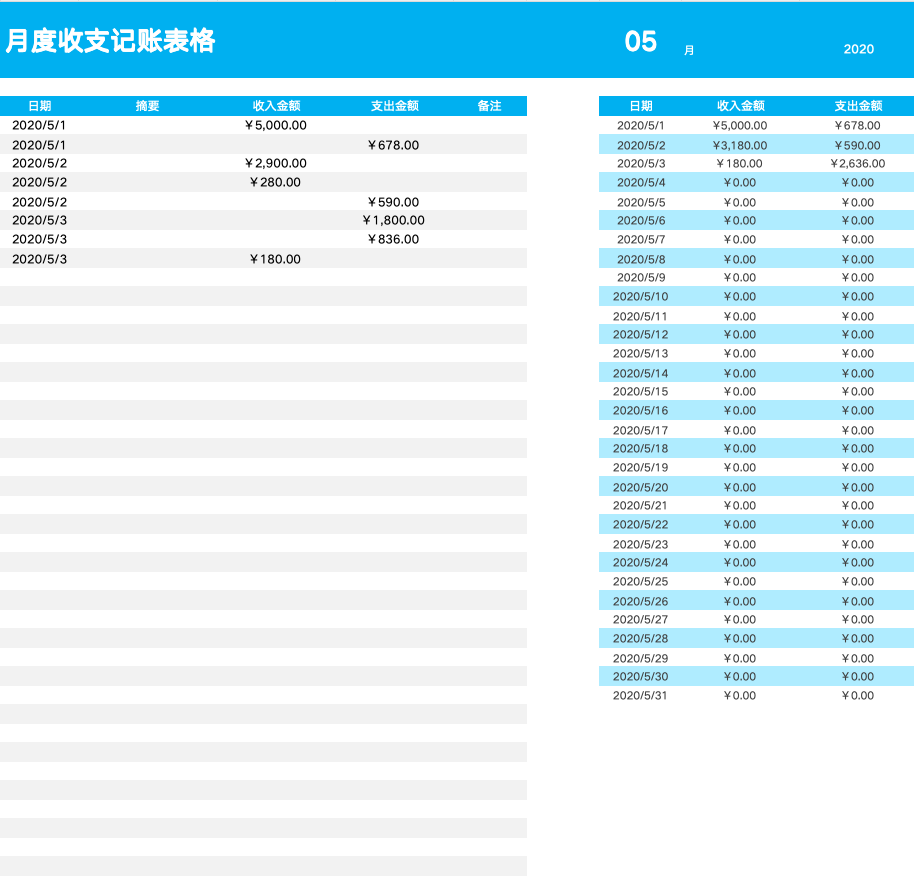This screenshot has width=914, height=887.
Task: Select summary date 2020/5/17
Action: click(x=641, y=431)
